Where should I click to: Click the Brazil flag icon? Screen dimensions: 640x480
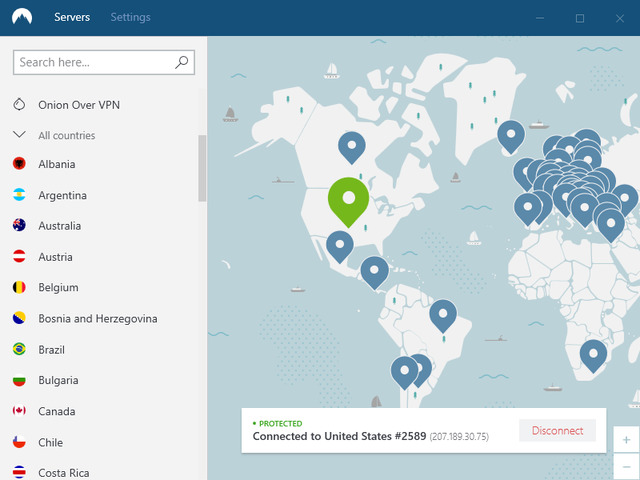(x=19, y=349)
